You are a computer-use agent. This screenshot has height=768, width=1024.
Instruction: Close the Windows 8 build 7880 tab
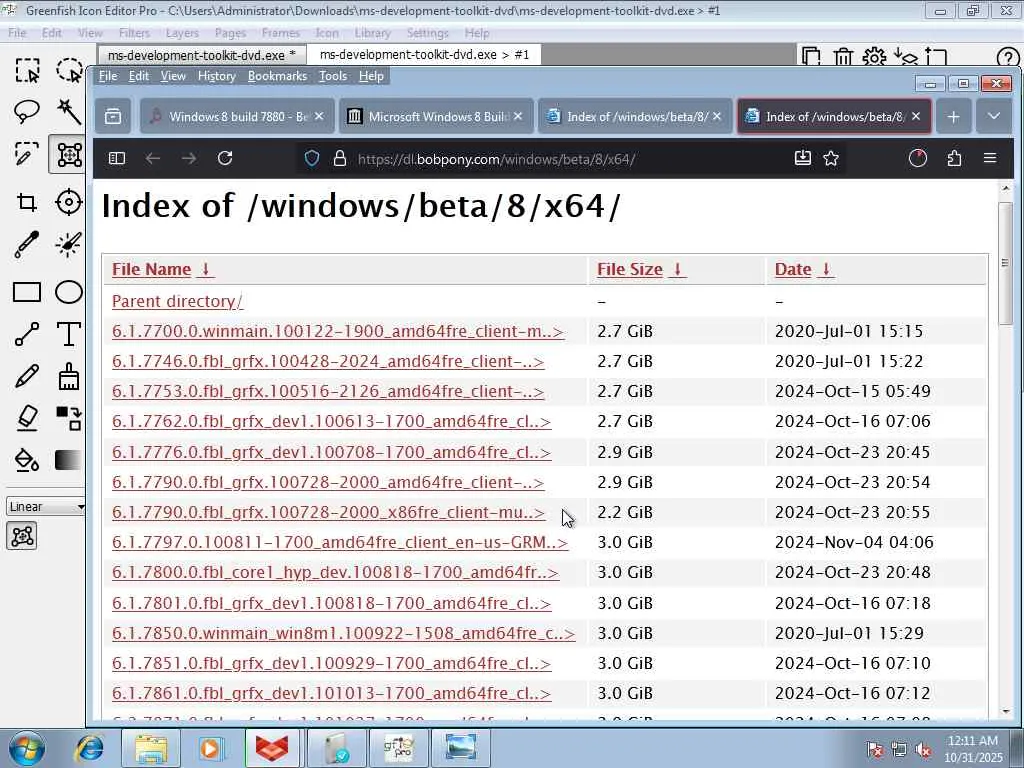pos(319,116)
